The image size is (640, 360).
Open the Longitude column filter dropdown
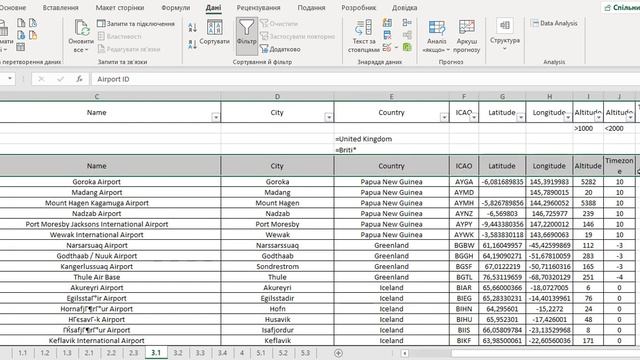pos(568,118)
